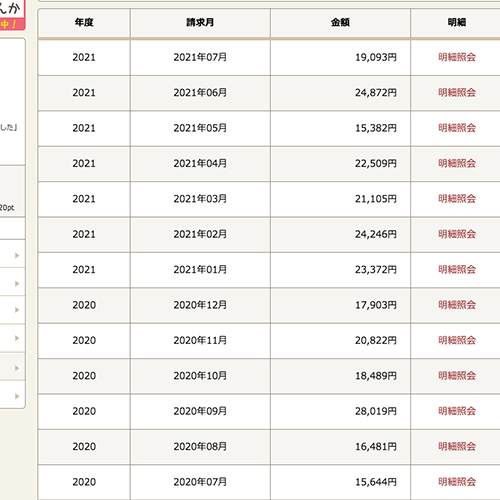Viewport: 500px width, 500px height.
Task: Click the pink campaign banner in the sidebar
Action: (x=12, y=15)
